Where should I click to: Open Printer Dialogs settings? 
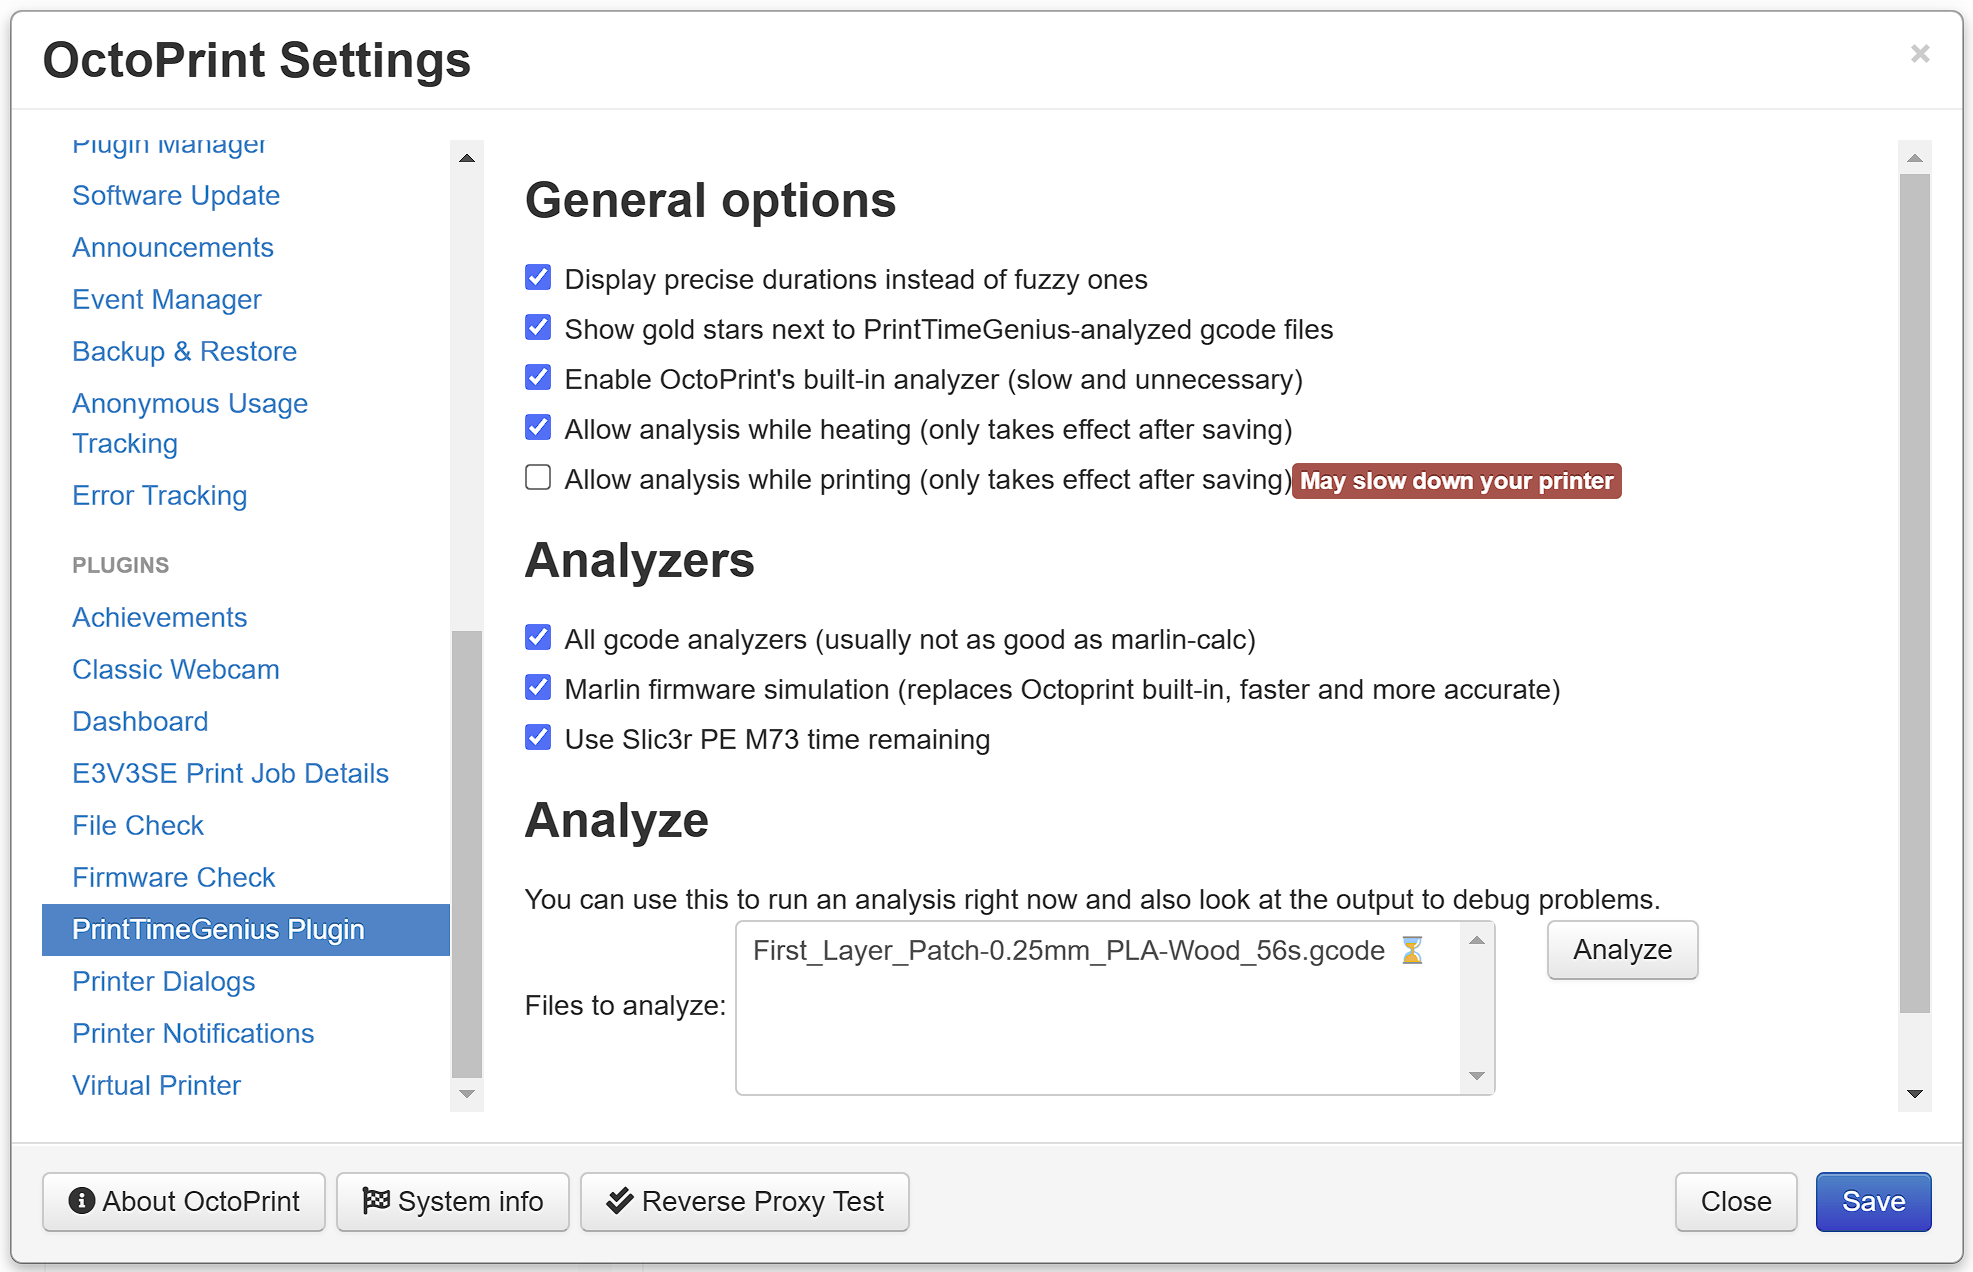[164, 981]
